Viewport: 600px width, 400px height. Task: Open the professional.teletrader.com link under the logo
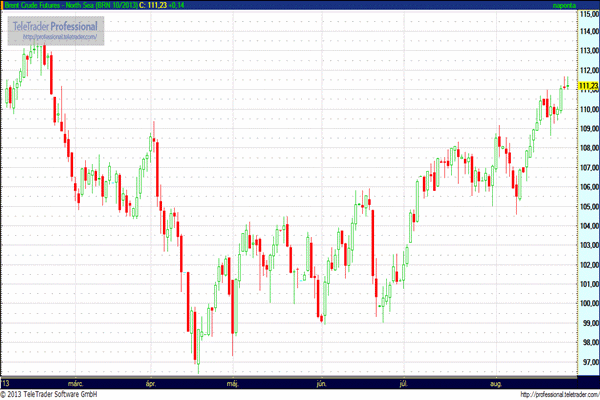60,37
